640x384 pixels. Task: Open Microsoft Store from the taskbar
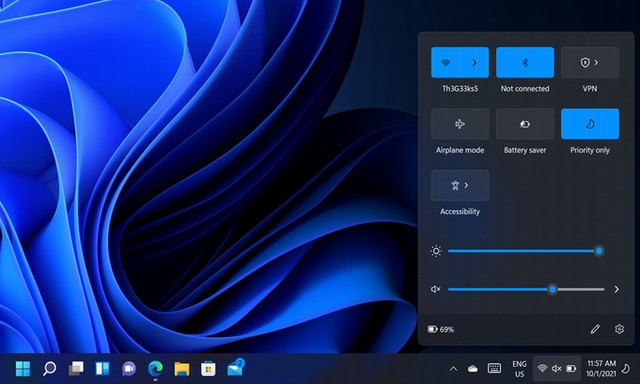[x=208, y=368]
